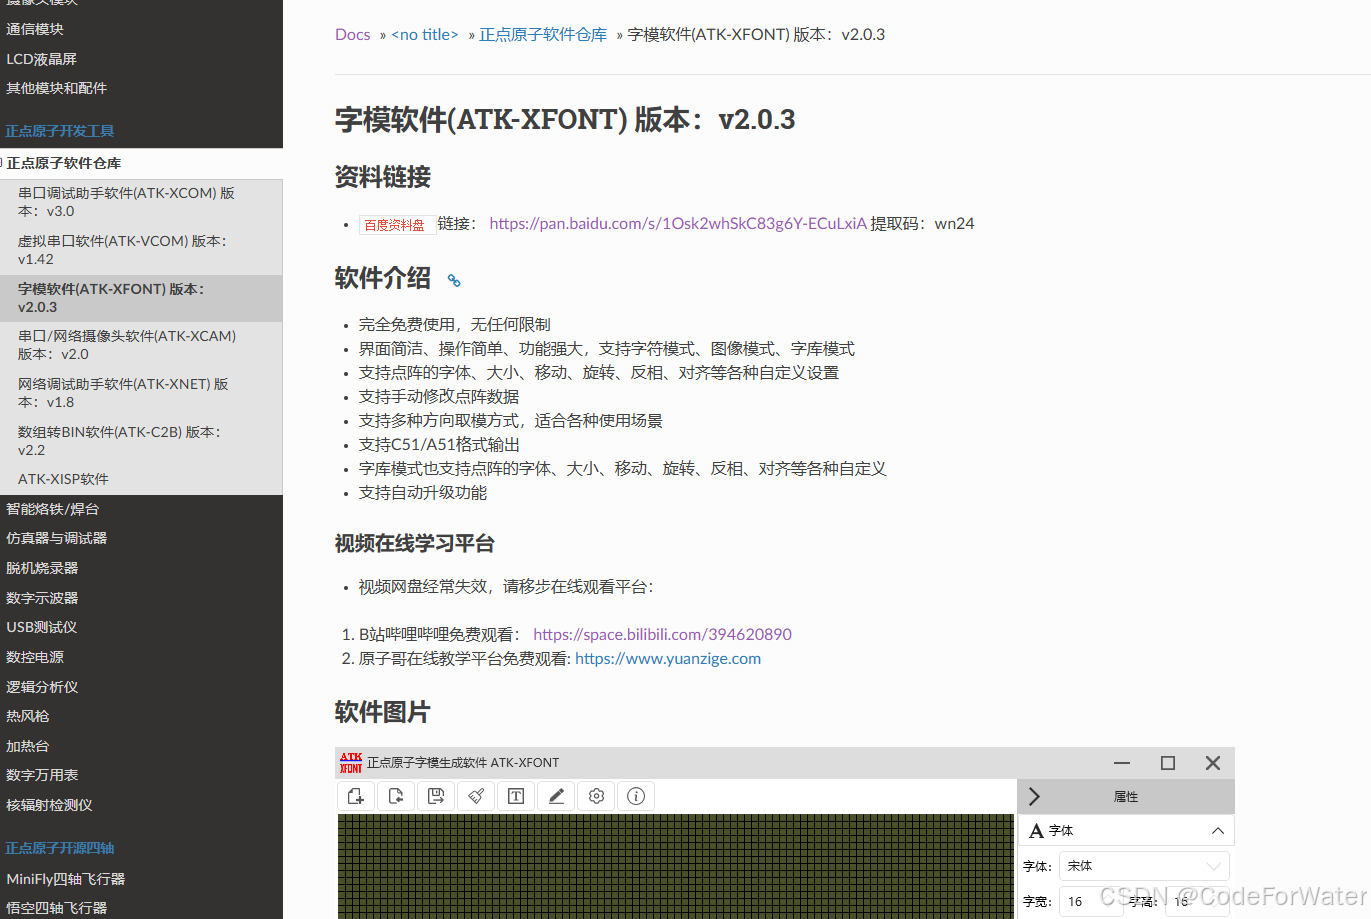Click the 字宽 input field with 16

1089,901
